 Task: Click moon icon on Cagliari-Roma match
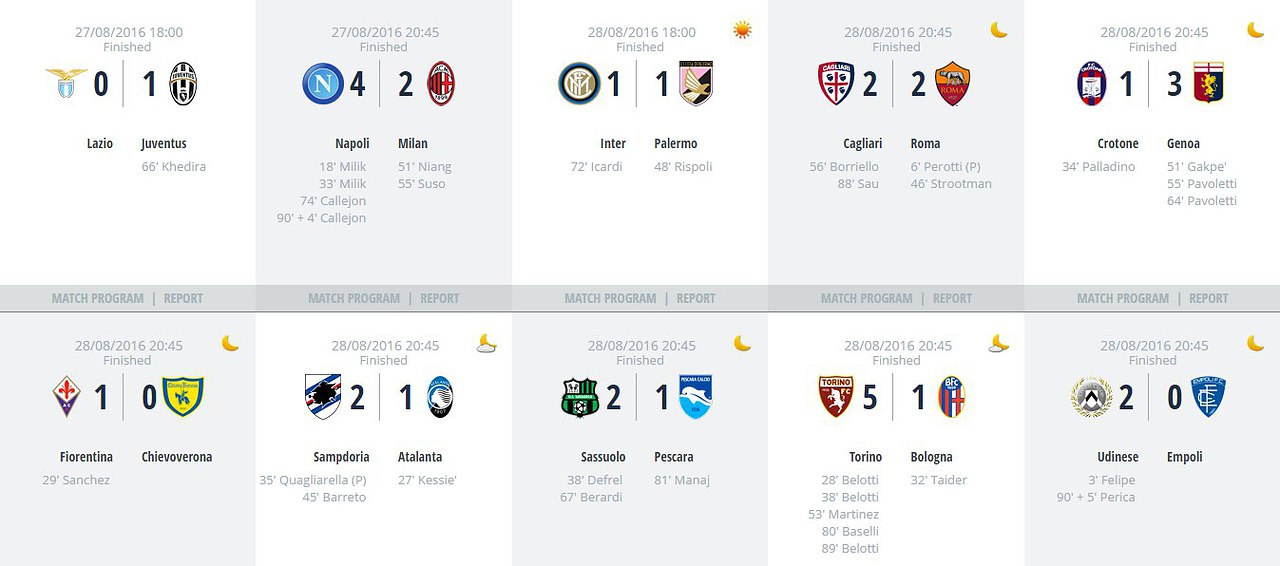(x=999, y=30)
